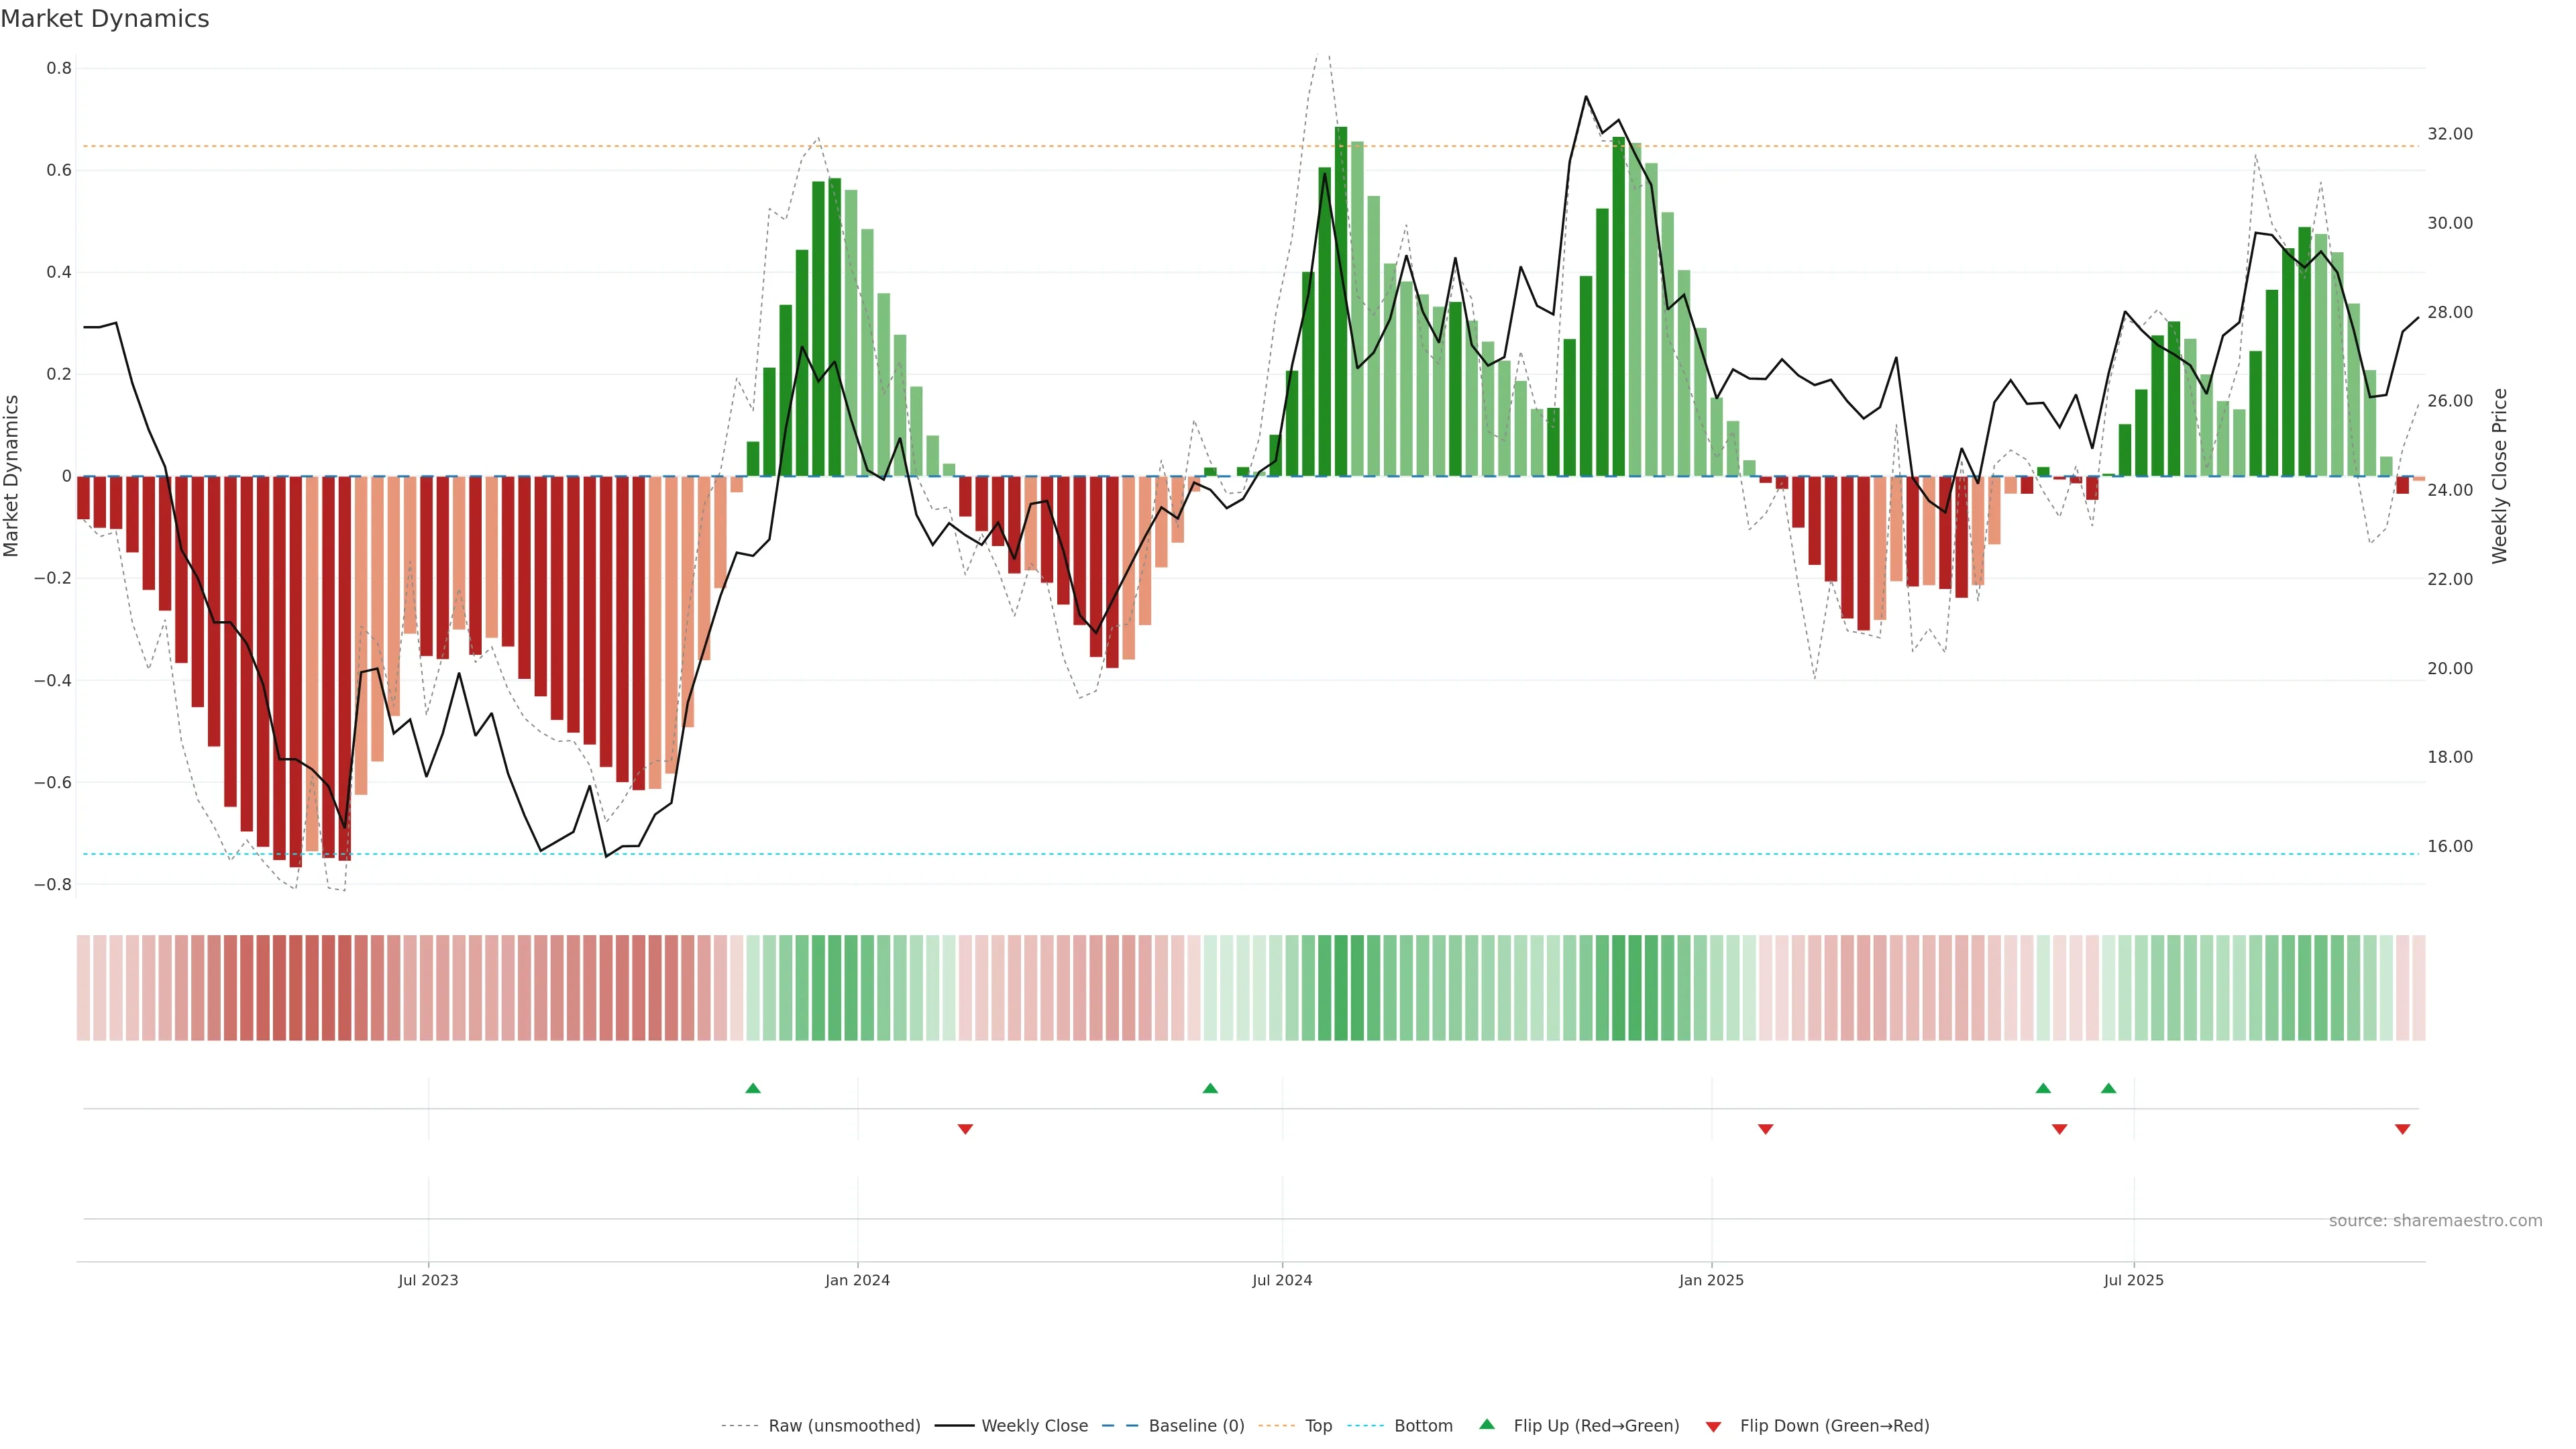This screenshot has height=1449, width=2576.
Task: Toggle the Top threshold legend entry
Action: [1318, 1426]
